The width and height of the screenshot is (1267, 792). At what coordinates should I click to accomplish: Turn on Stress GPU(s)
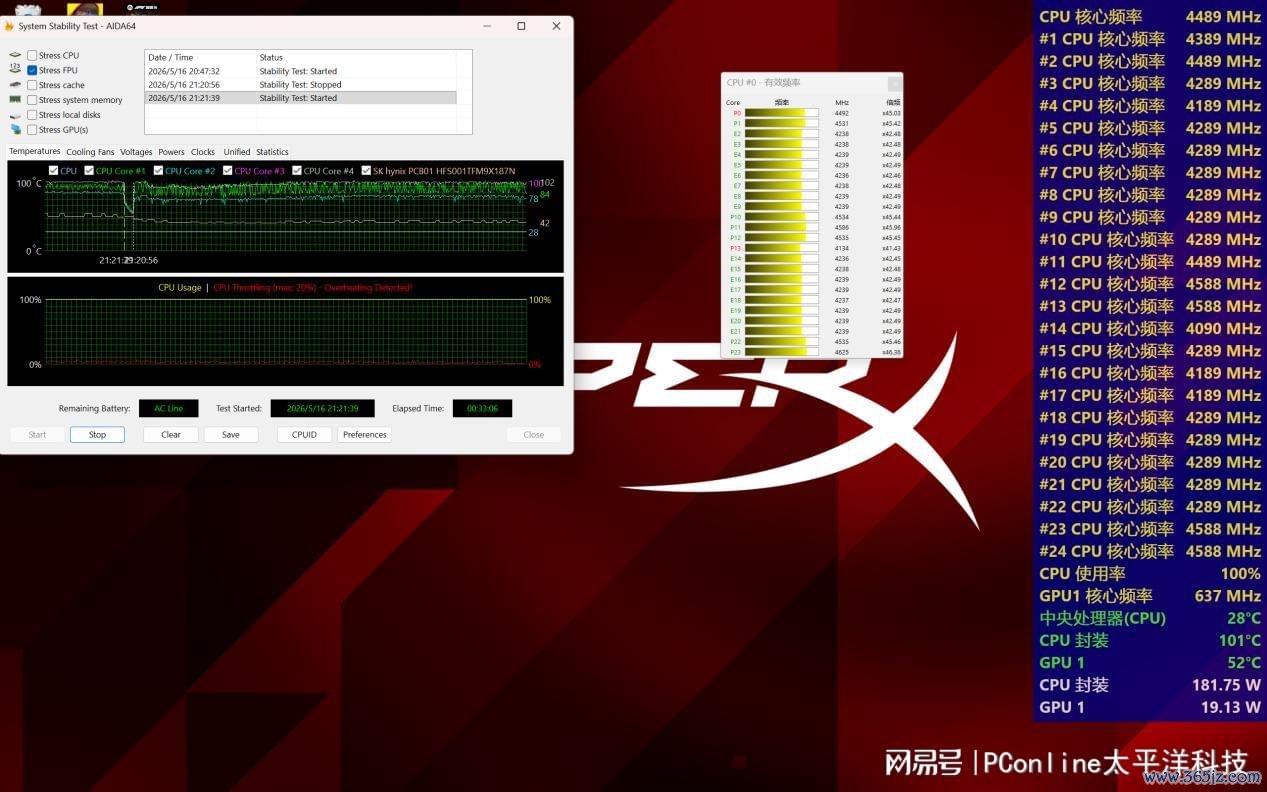[x=32, y=130]
